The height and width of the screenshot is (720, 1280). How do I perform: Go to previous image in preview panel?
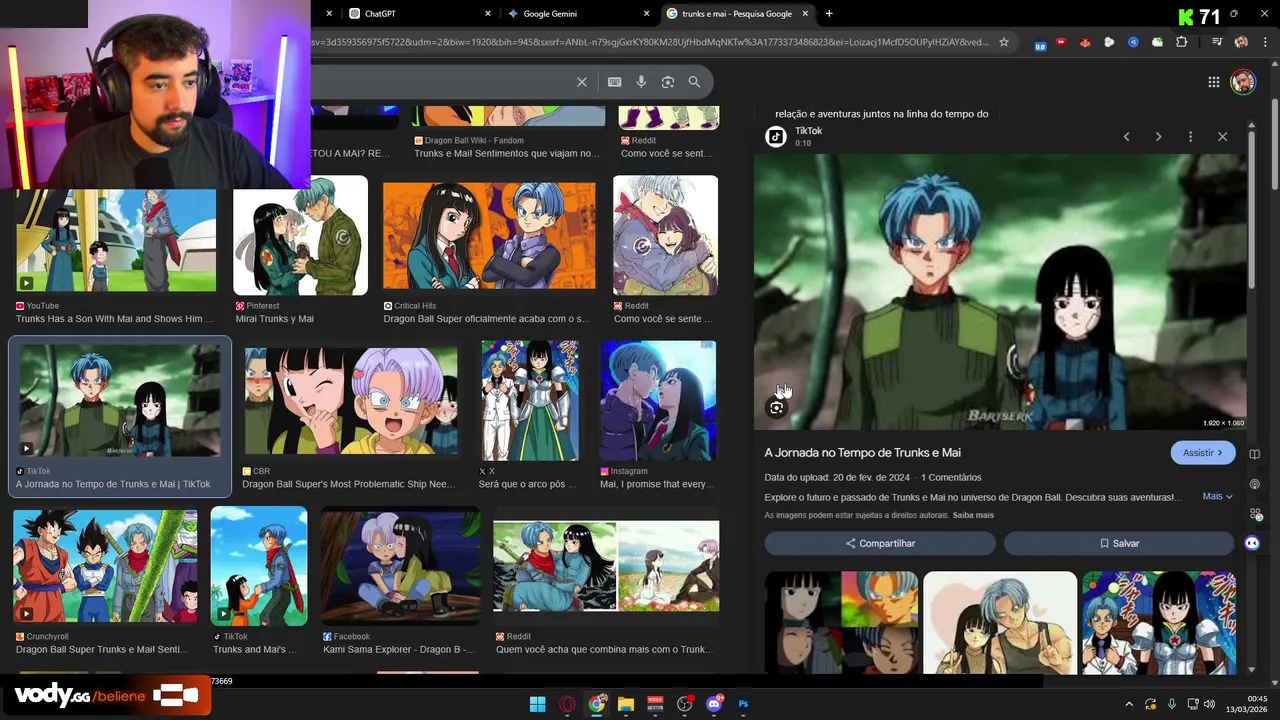pyautogui.click(x=1126, y=136)
